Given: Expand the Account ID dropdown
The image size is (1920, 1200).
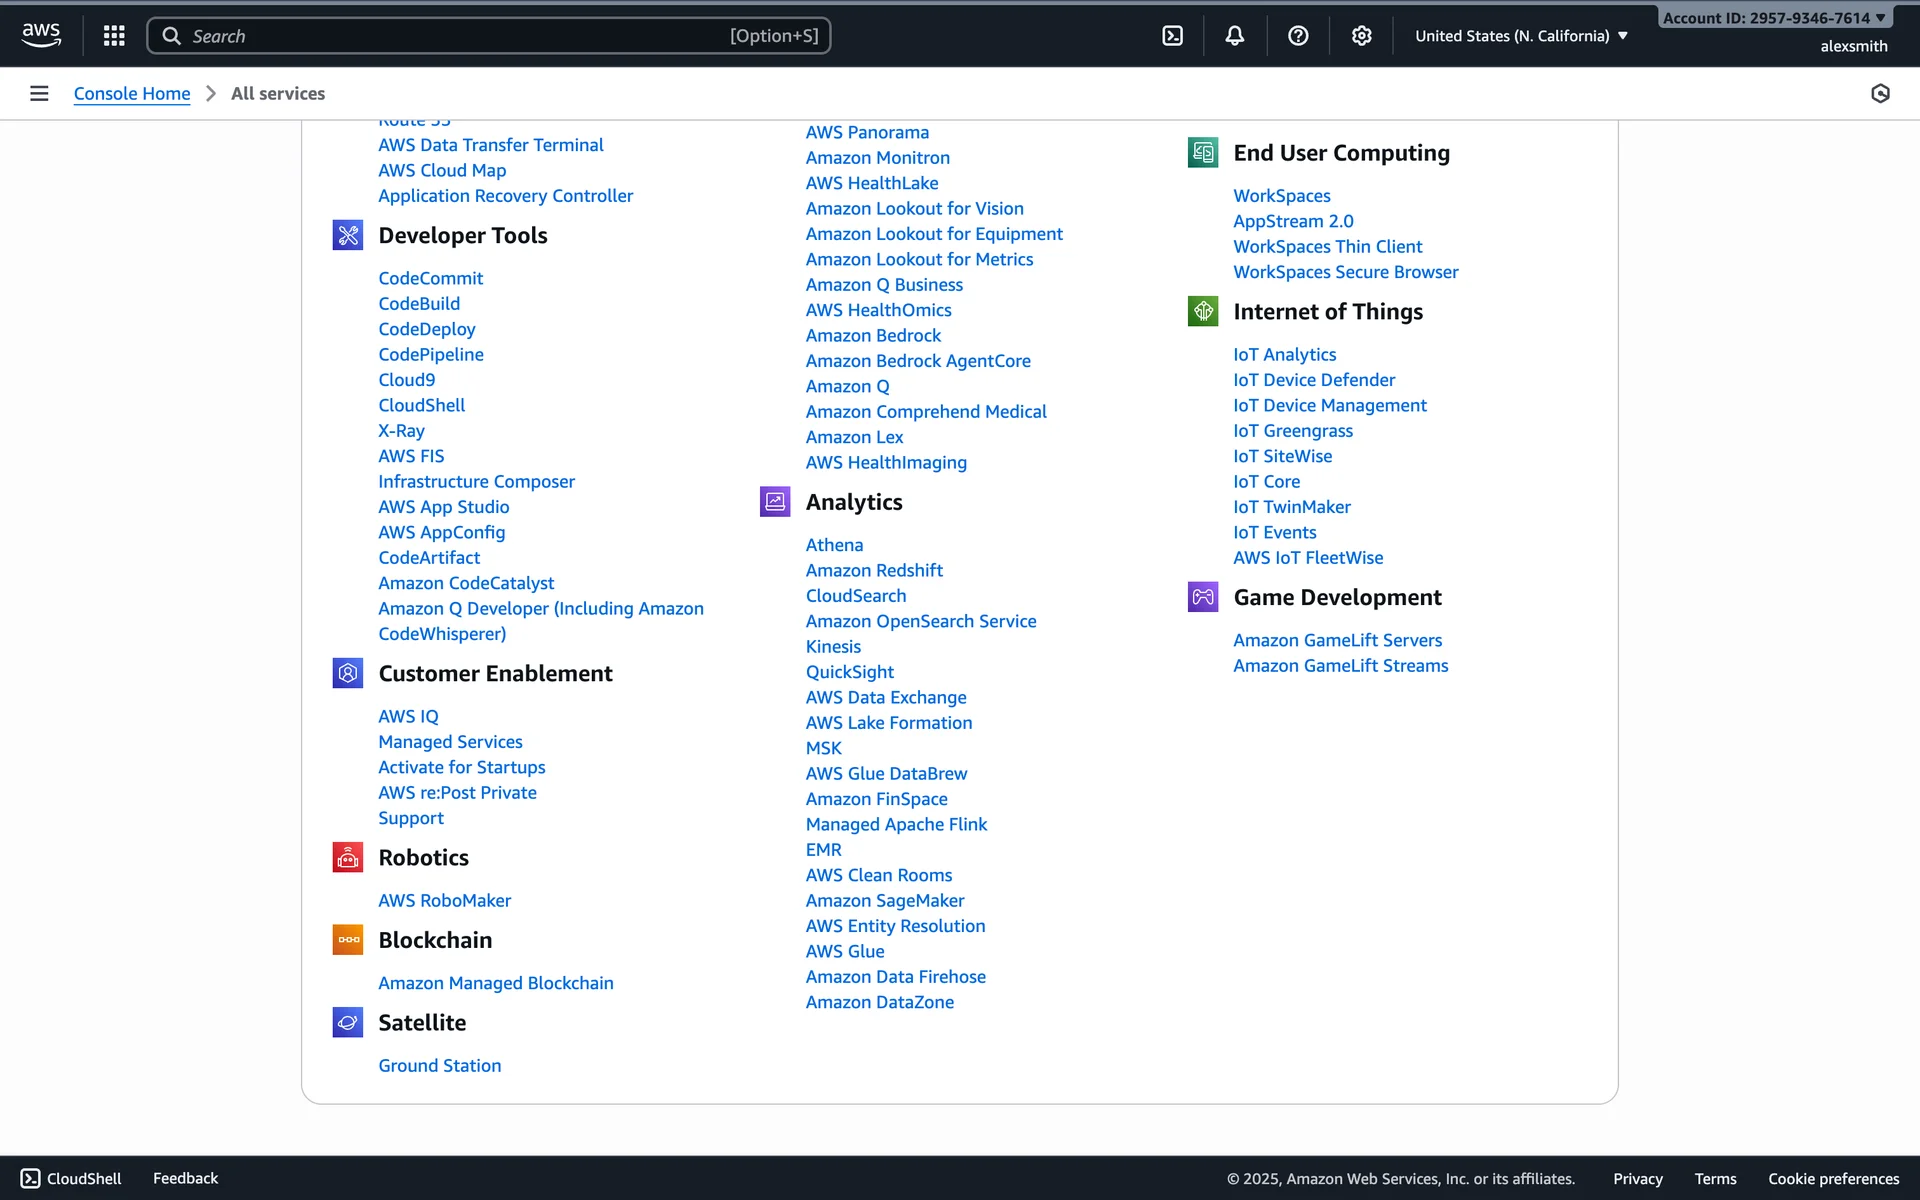Looking at the screenshot, I should coord(1774,18).
